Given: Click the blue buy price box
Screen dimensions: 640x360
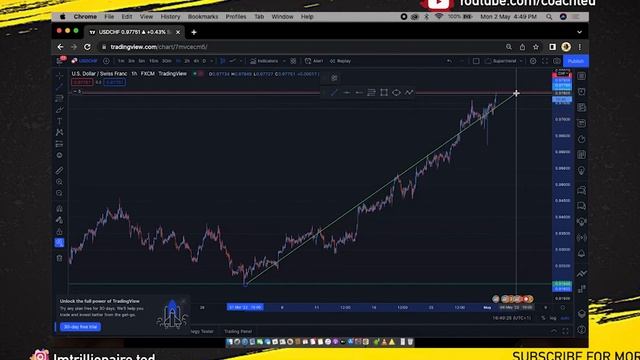Looking at the screenshot, I should tap(114, 82).
